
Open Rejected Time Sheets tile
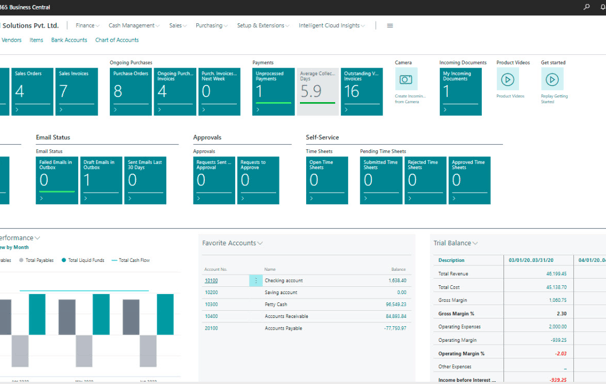click(x=425, y=180)
